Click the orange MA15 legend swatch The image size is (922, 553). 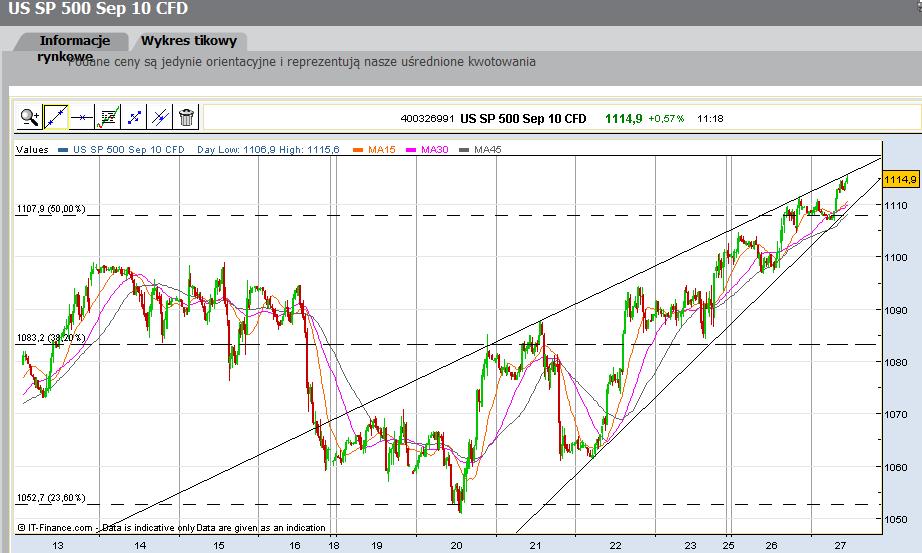[357, 150]
